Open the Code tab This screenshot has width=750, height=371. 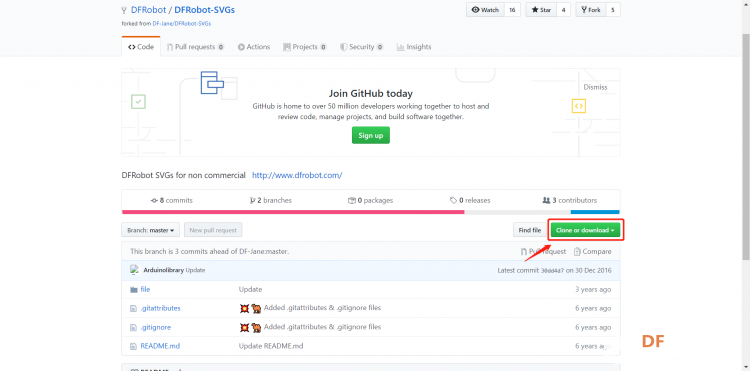[x=141, y=47]
